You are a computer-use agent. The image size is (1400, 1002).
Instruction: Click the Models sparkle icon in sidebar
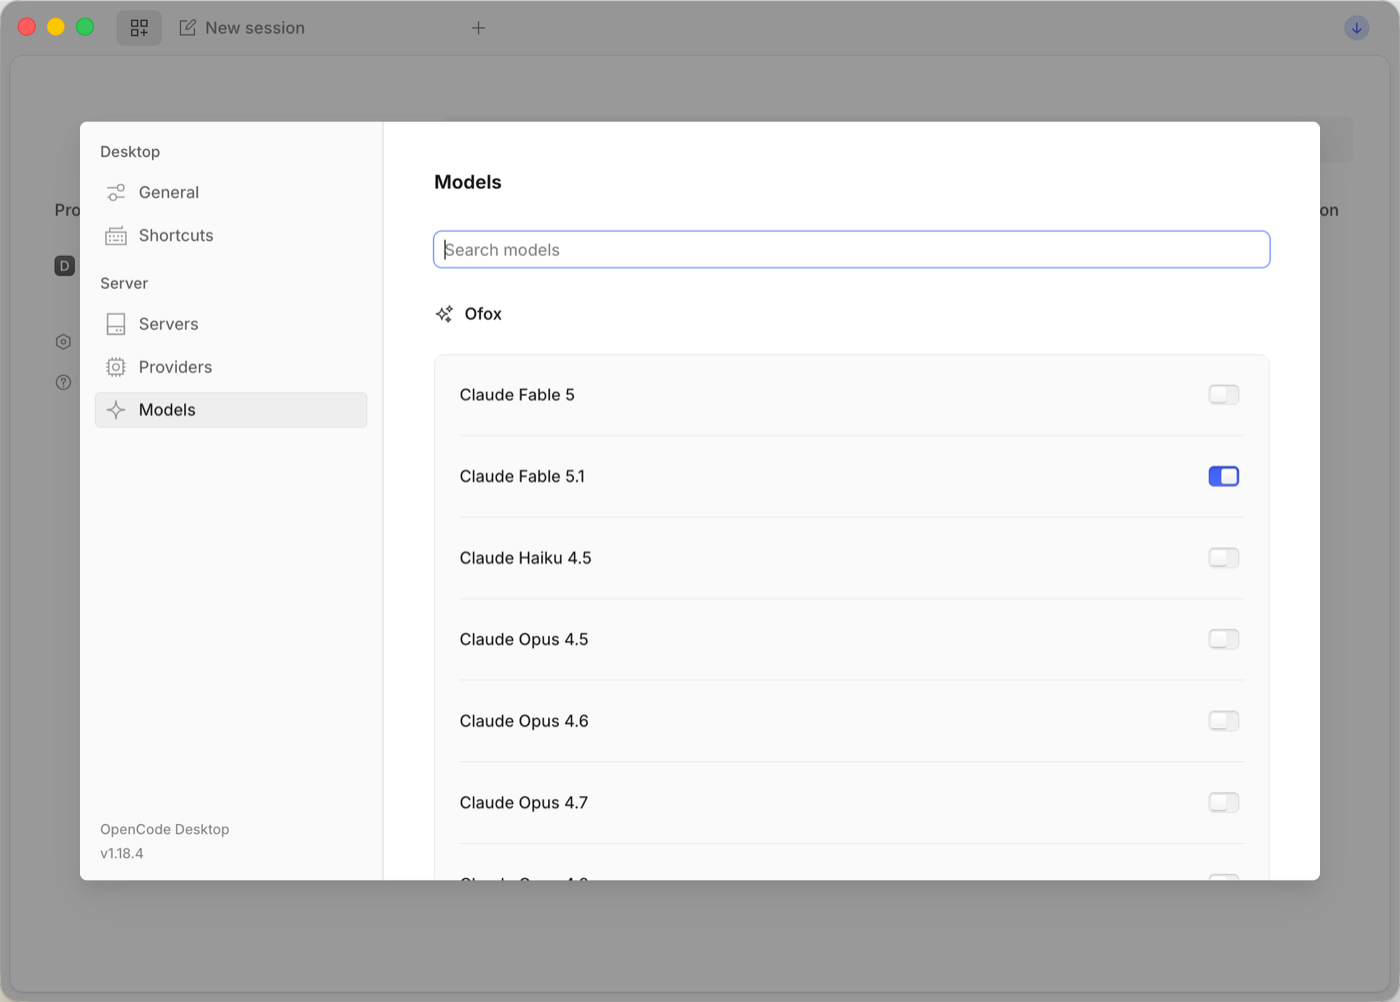pos(116,410)
